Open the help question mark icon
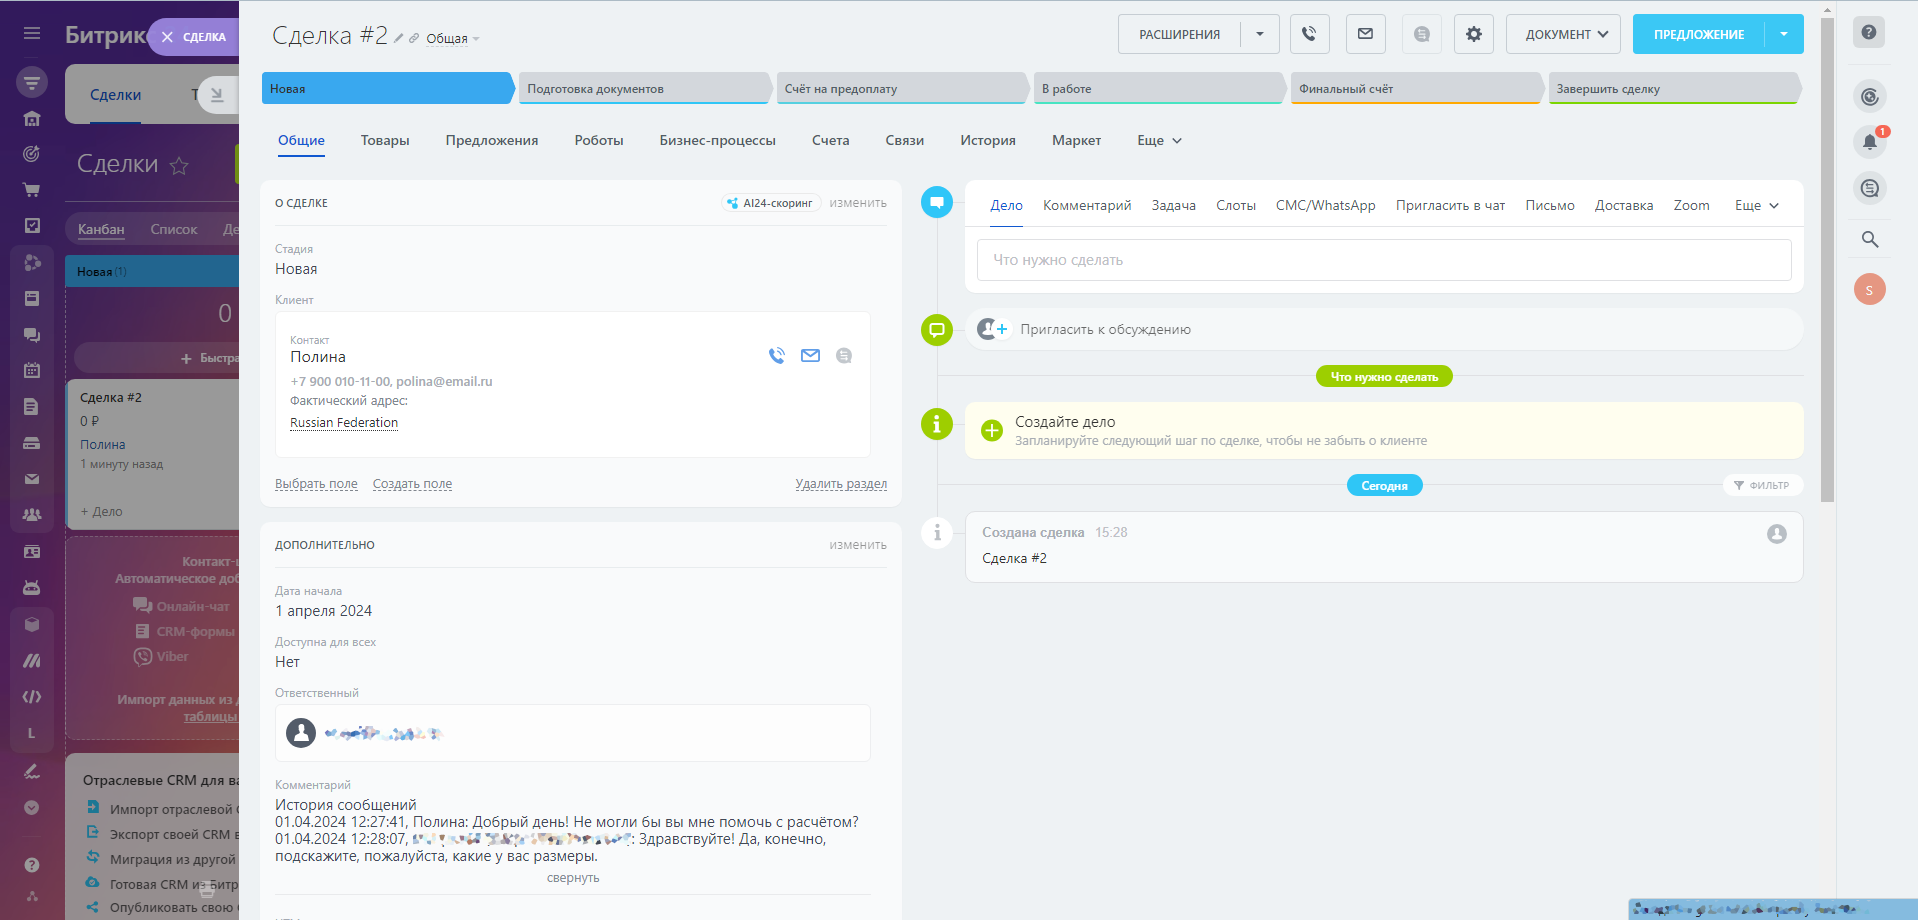 [1868, 33]
